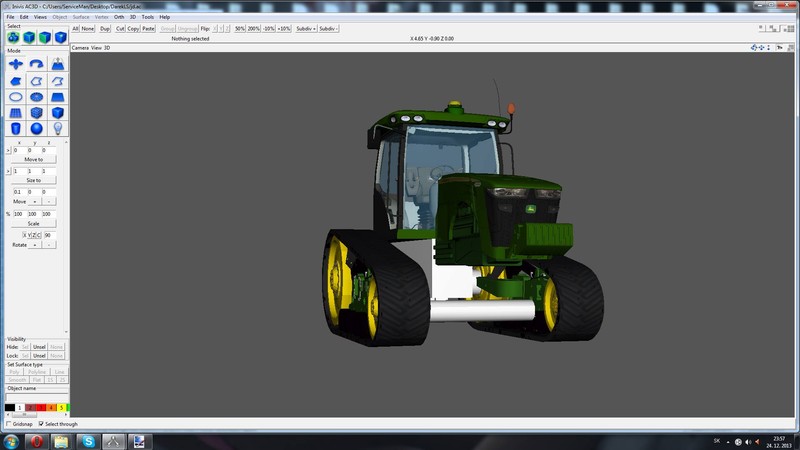
Task: Click the Object name input field
Action: 37,397
